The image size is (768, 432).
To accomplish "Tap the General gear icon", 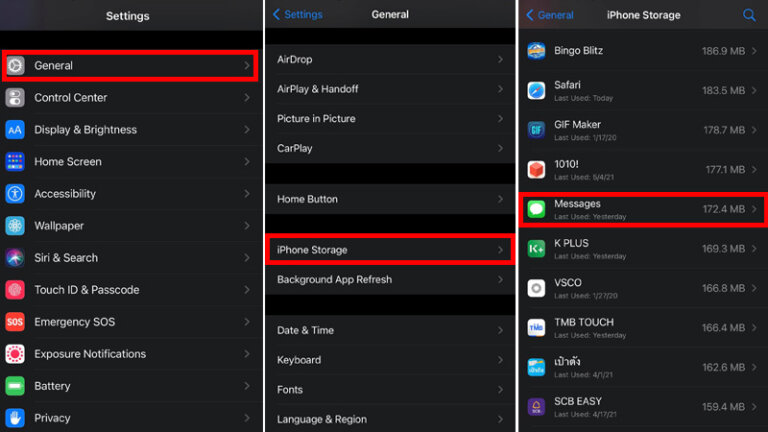I will coord(15,65).
